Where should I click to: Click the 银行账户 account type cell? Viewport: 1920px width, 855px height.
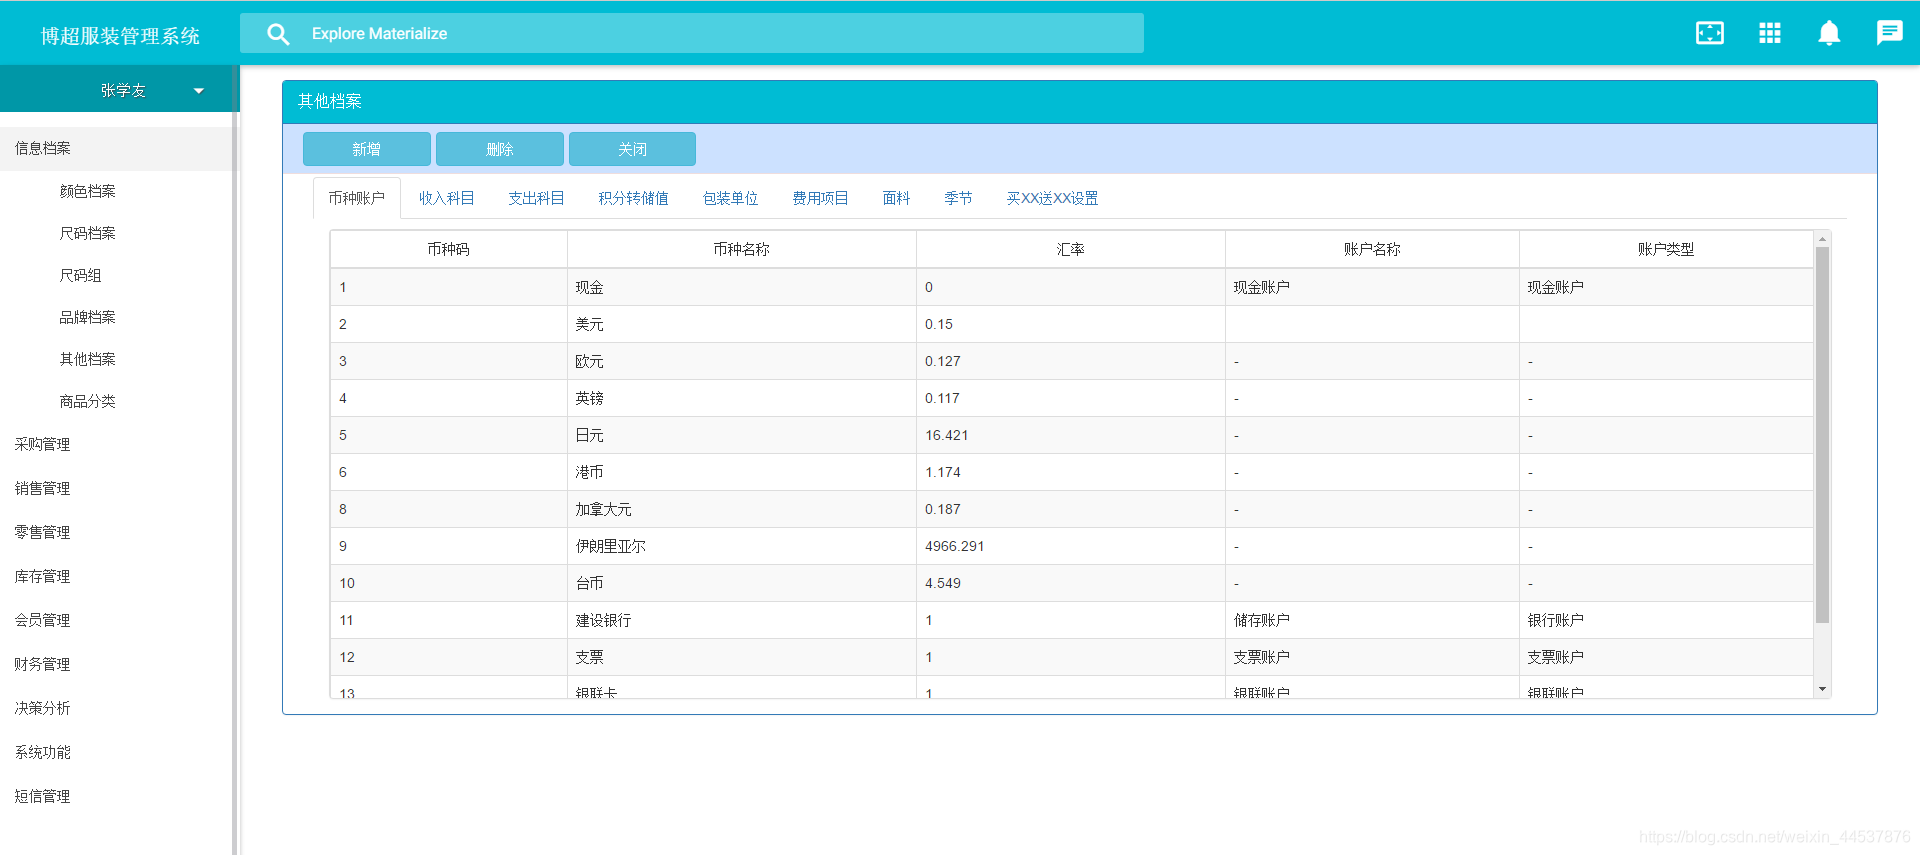[1666, 620]
